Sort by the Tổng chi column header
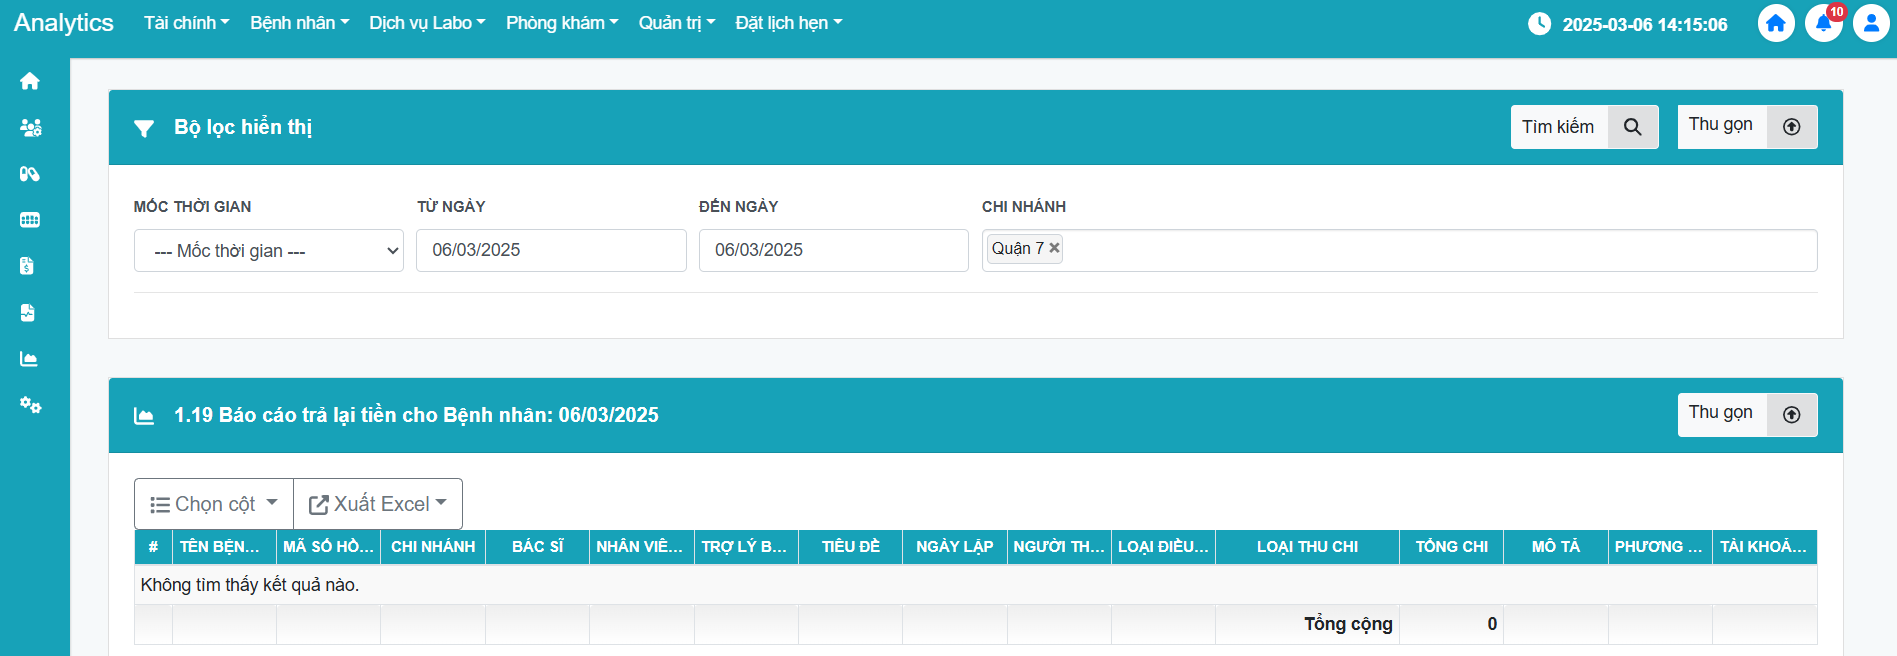Viewport: 1897px width, 656px height. (1451, 547)
